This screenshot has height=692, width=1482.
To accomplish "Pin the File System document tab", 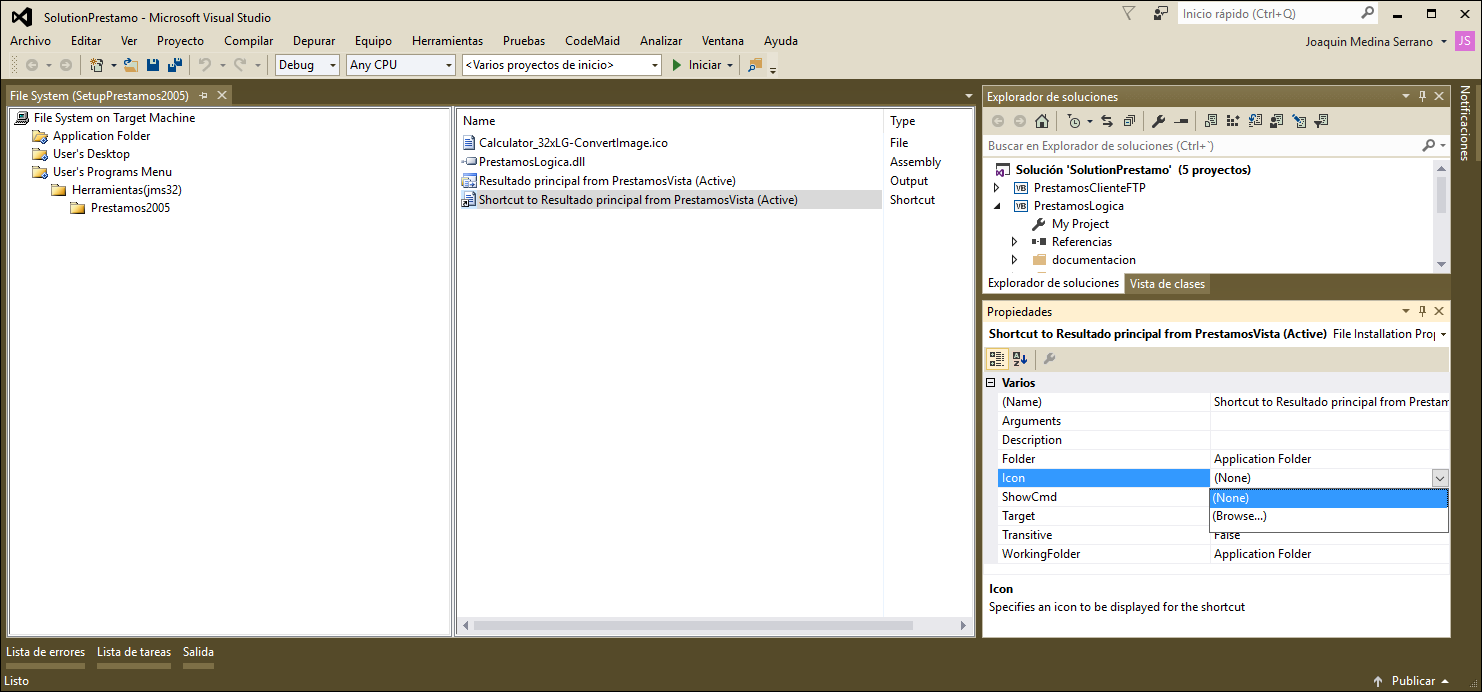I will point(203,96).
